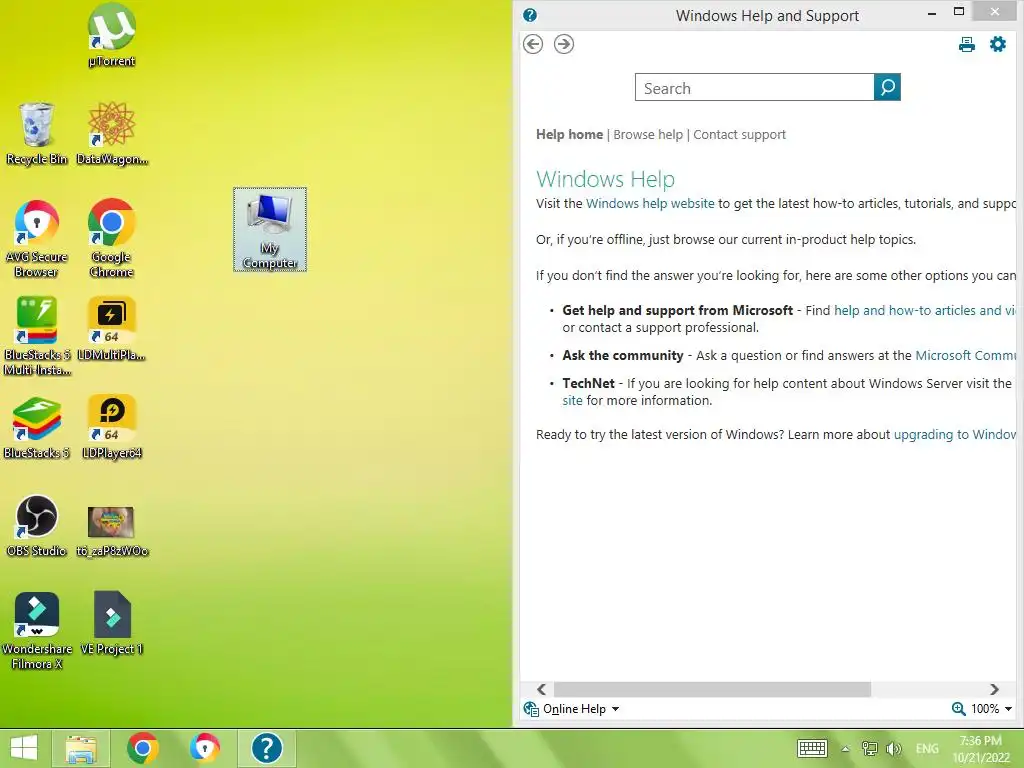Open TechNet site link

pos(572,401)
